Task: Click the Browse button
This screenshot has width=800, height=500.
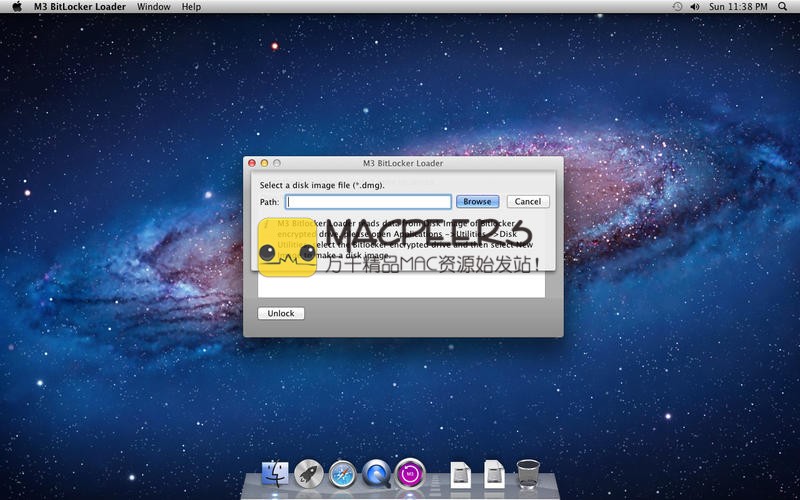Action: [477, 201]
